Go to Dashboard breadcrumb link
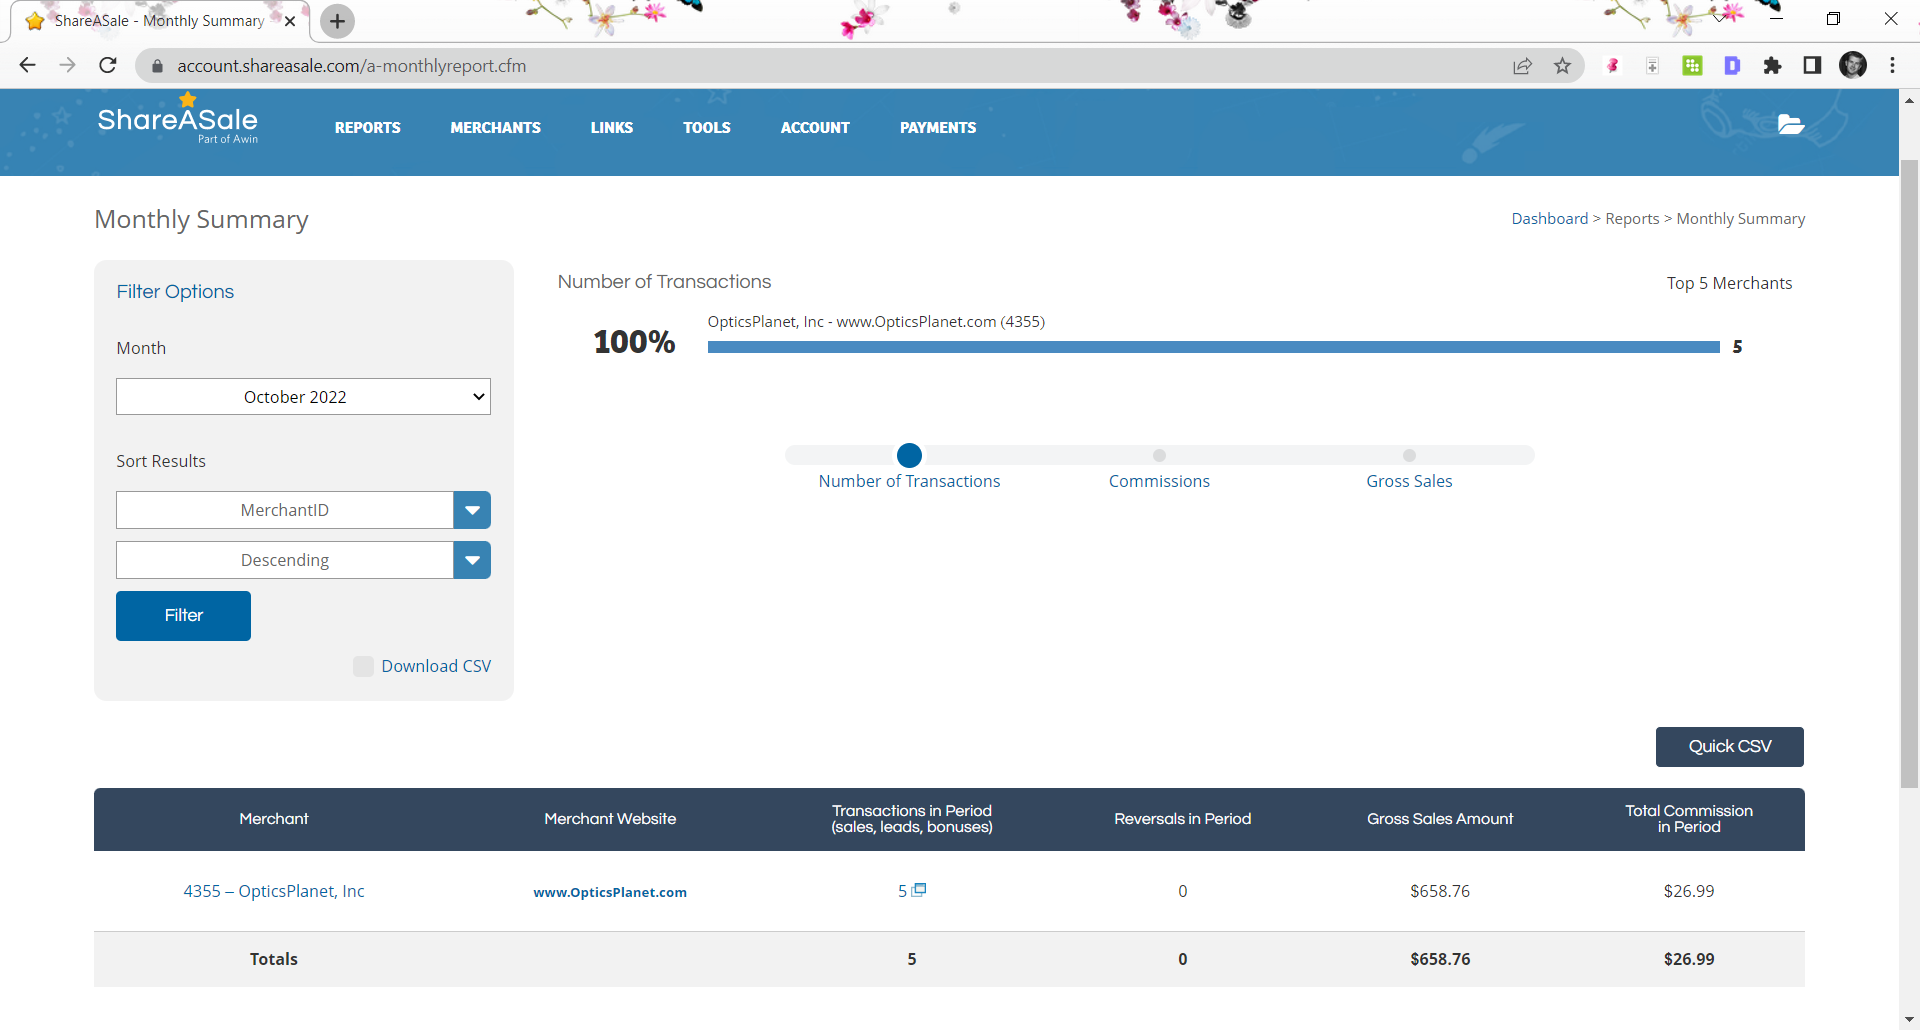The height and width of the screenshot is (1030, 1920). coord(1549,219)
